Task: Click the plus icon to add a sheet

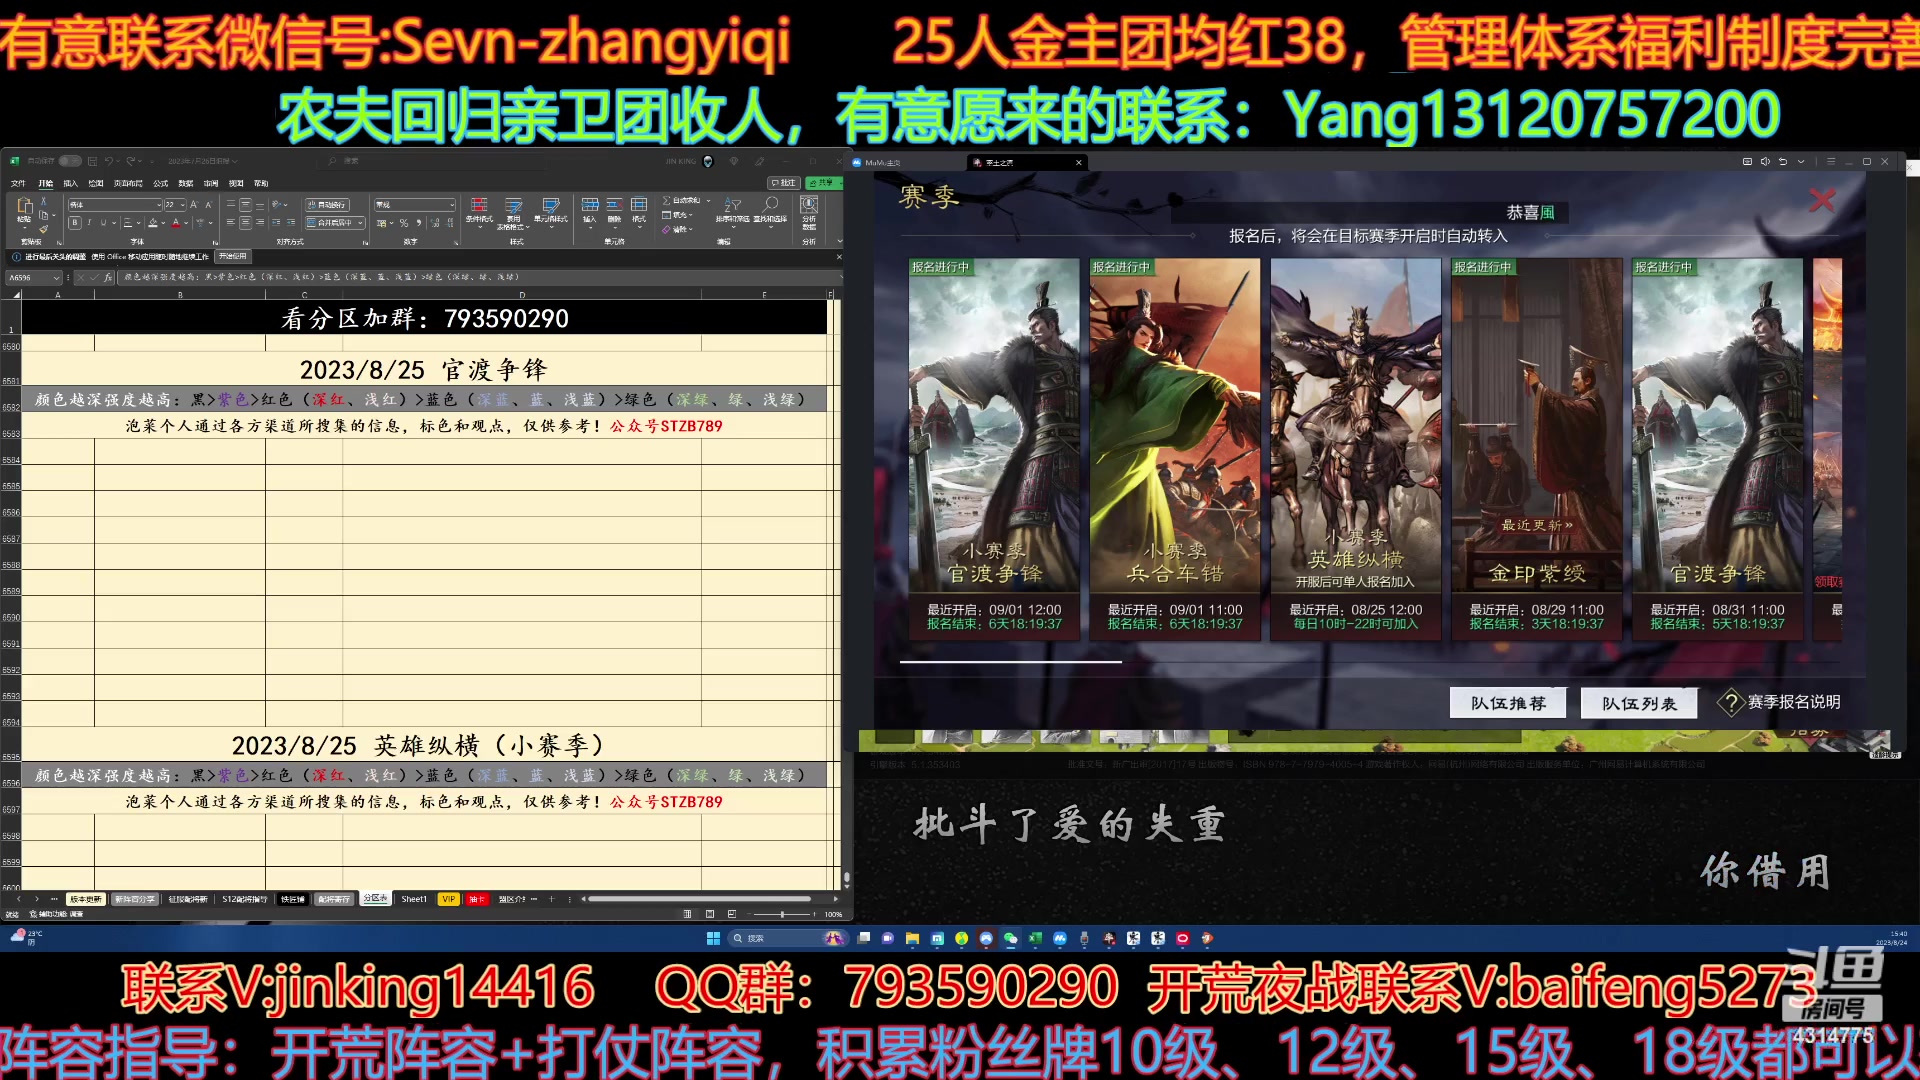Action: tap(551, 899)
